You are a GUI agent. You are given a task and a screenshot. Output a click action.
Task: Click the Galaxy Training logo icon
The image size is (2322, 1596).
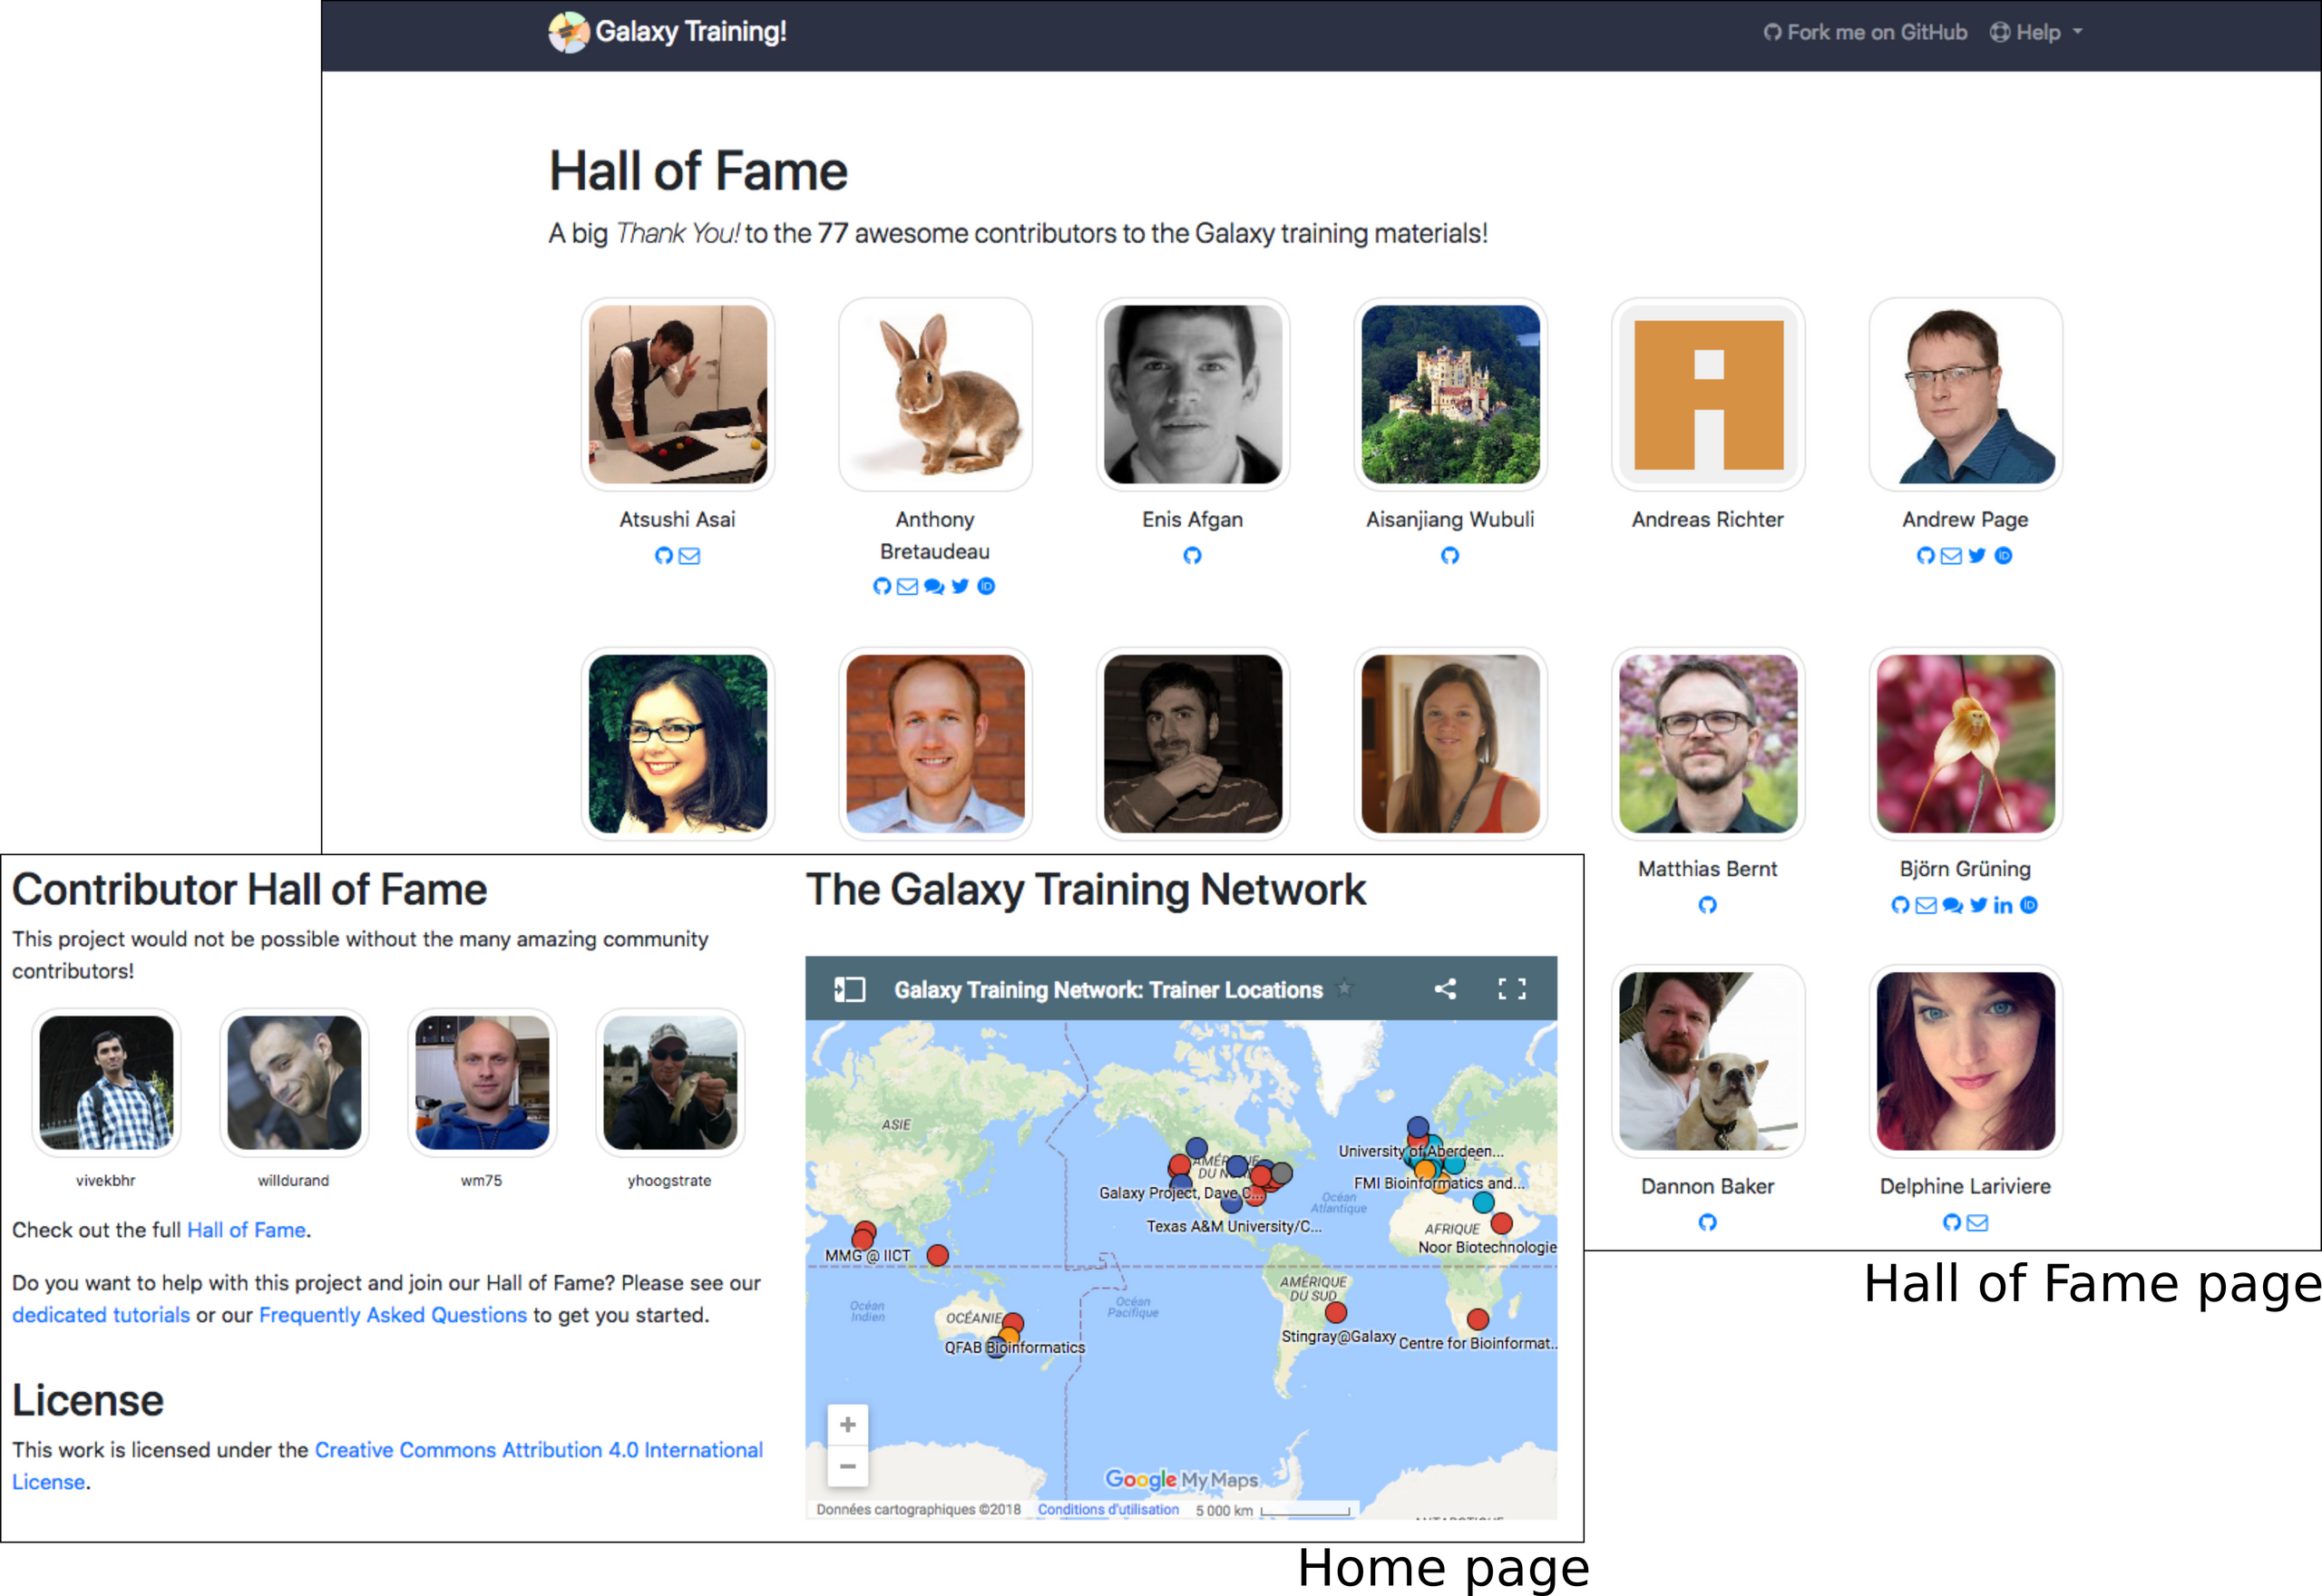point(568,32)
